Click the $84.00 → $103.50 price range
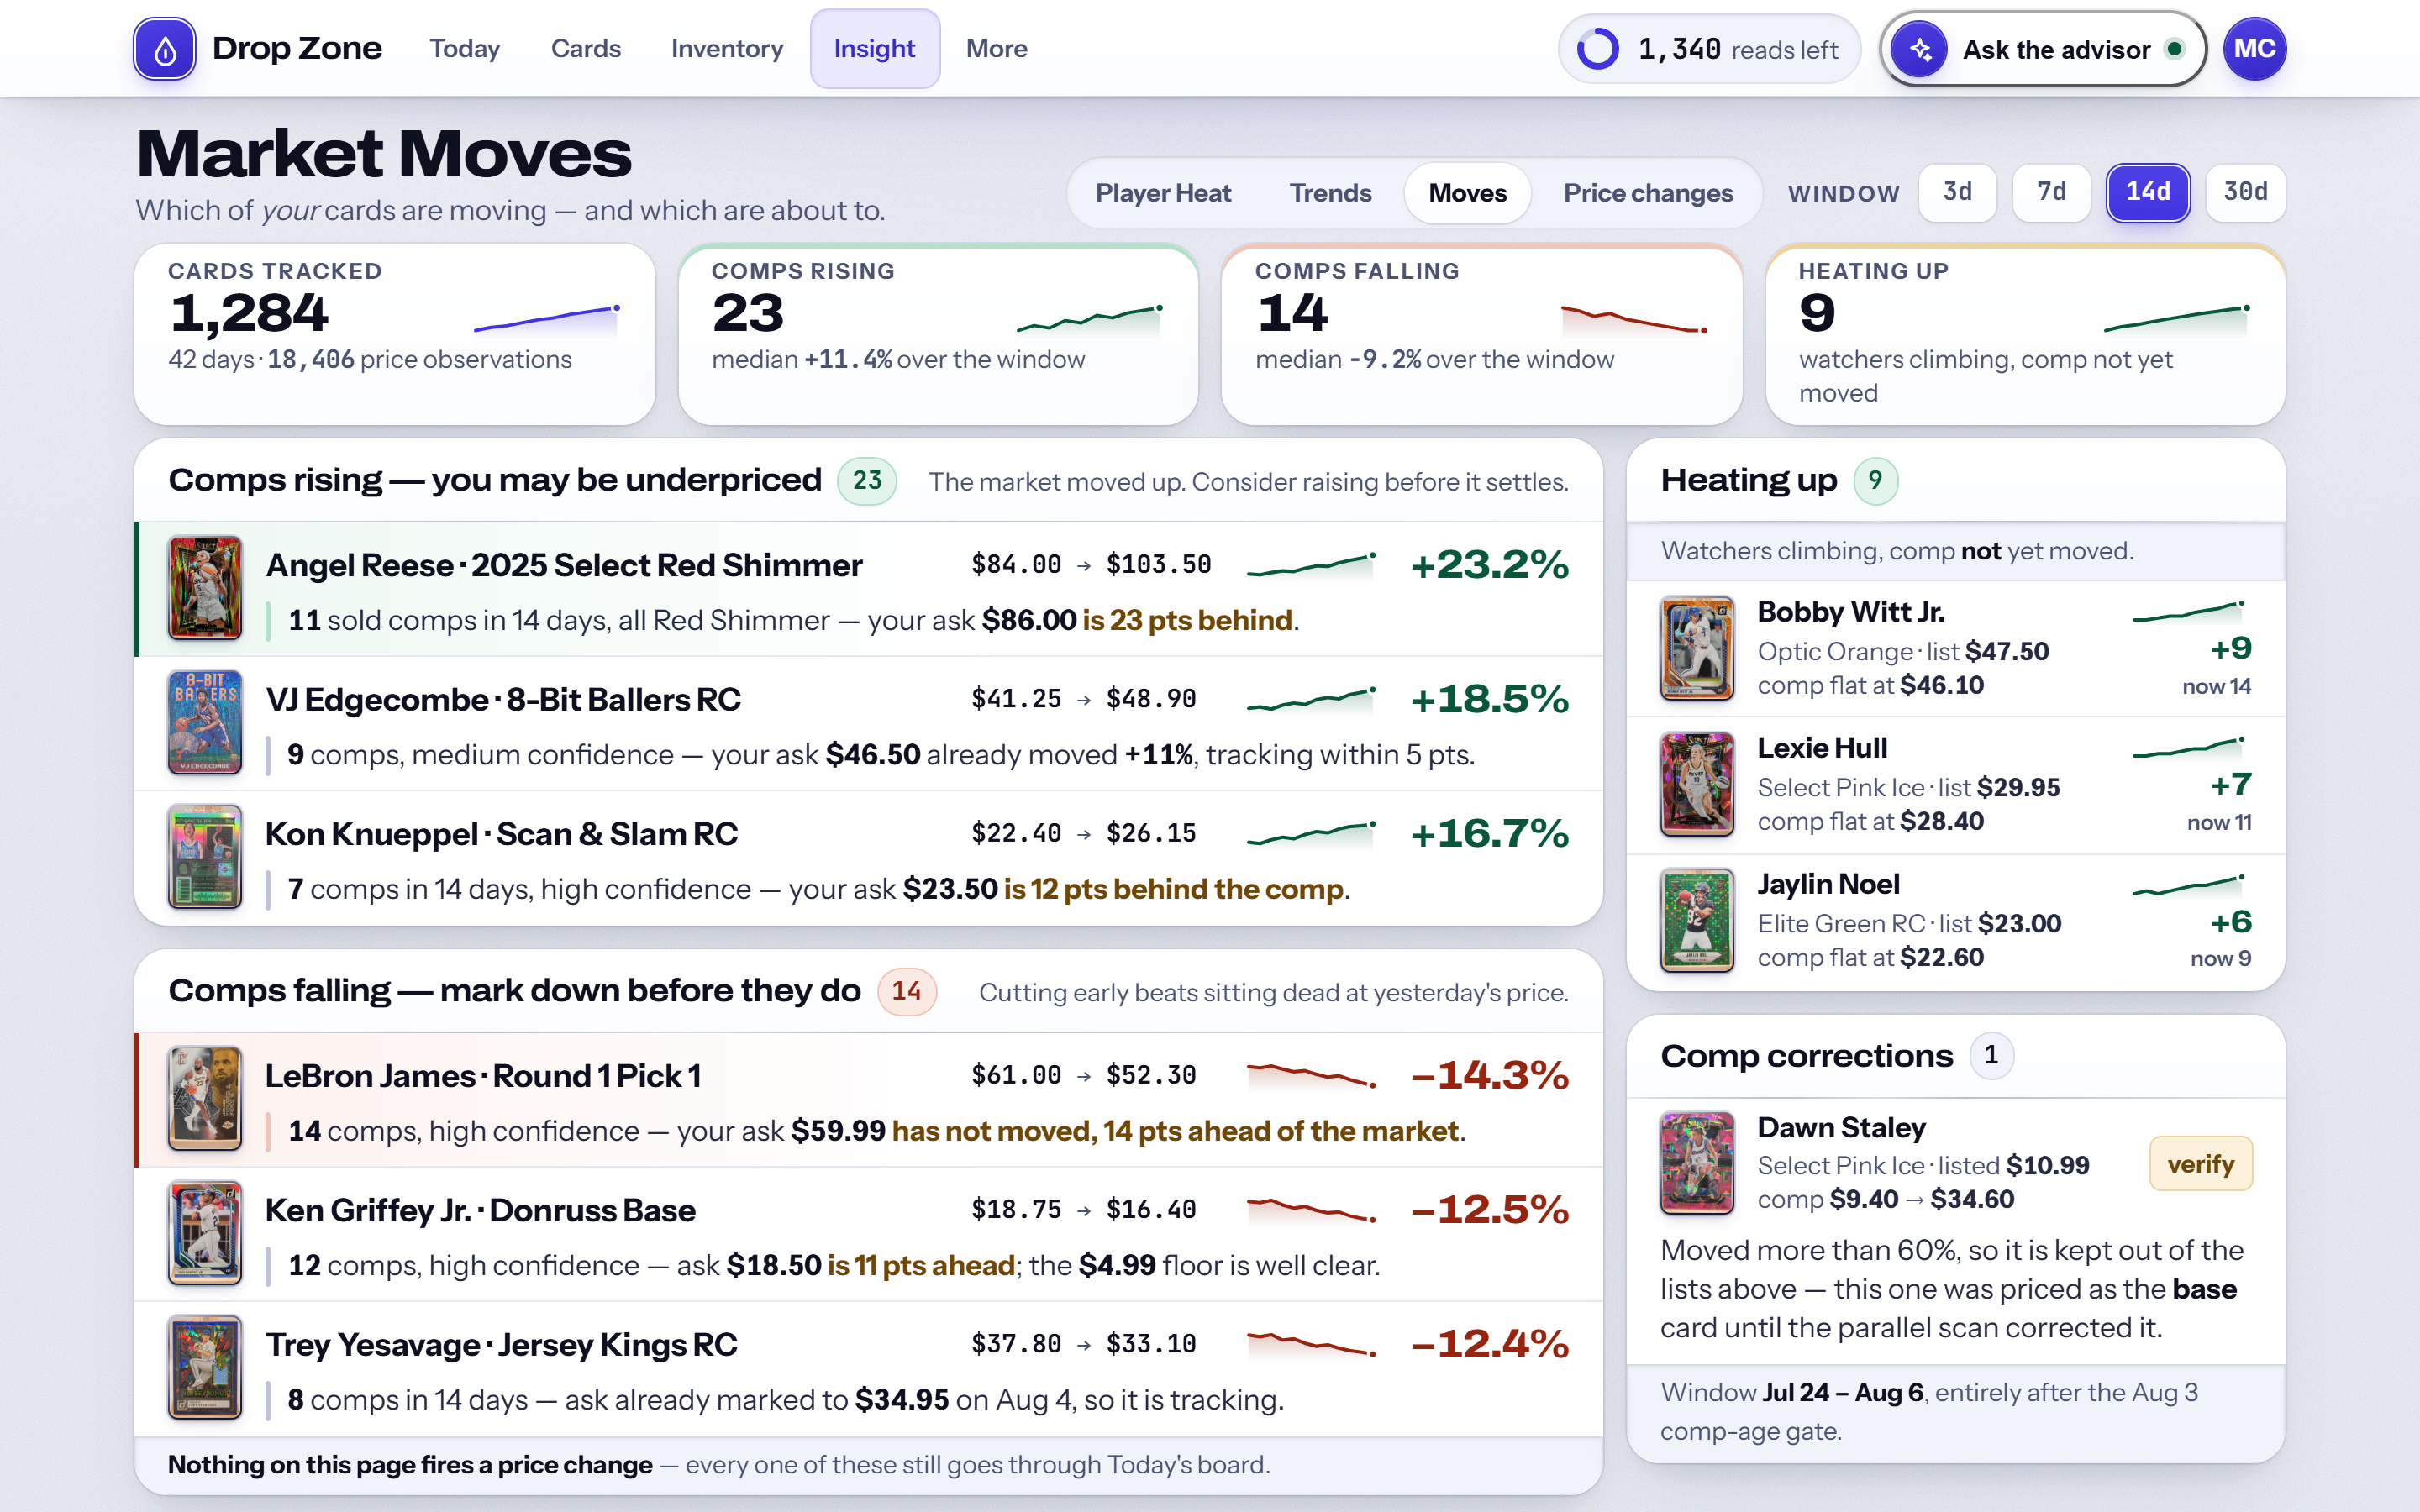The height and width of the screenshot is (1512, 2420). (x=1091, y=565)
